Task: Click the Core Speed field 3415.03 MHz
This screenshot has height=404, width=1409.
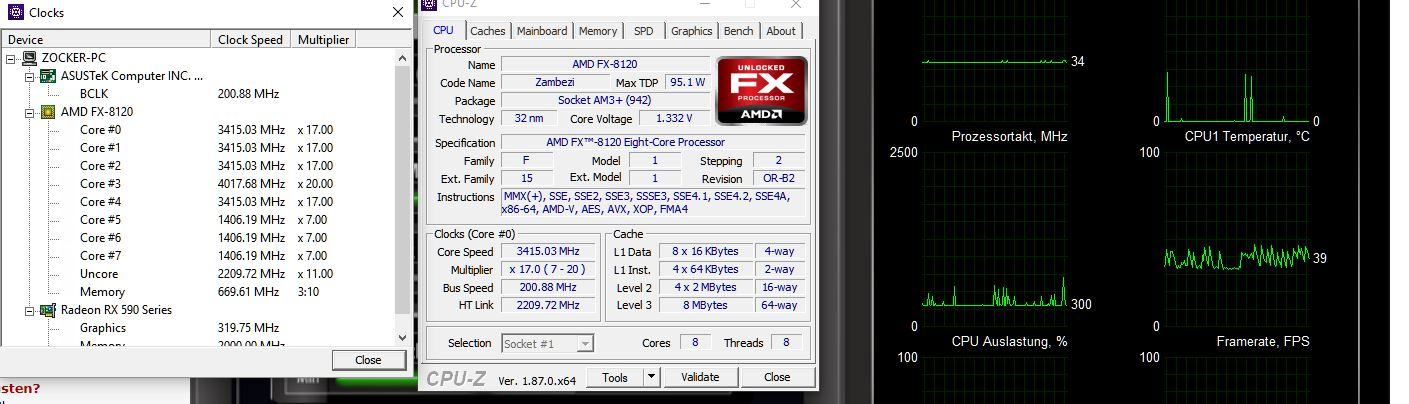Action: (x=548, y=252)
